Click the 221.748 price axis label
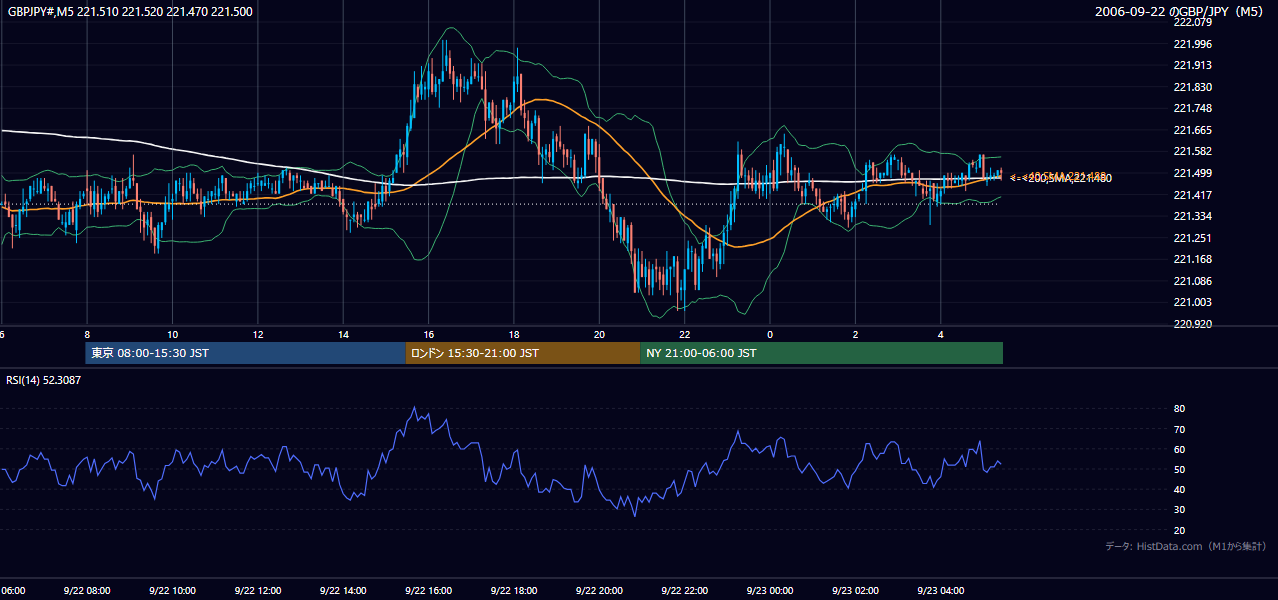The image size is (1278, 600). 1192,108
